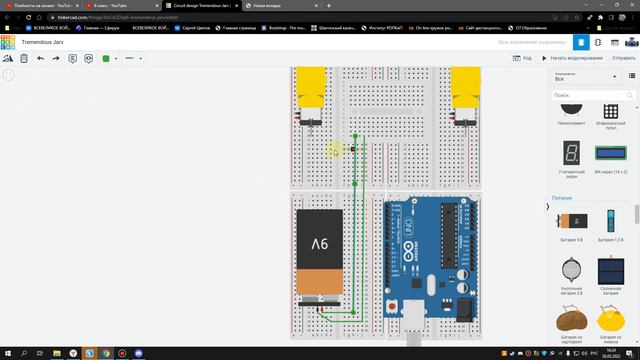The width and height of the screenshot is (640, 360).
Task: Click the components panel scrollbar
Action: (x=637, y=214)
